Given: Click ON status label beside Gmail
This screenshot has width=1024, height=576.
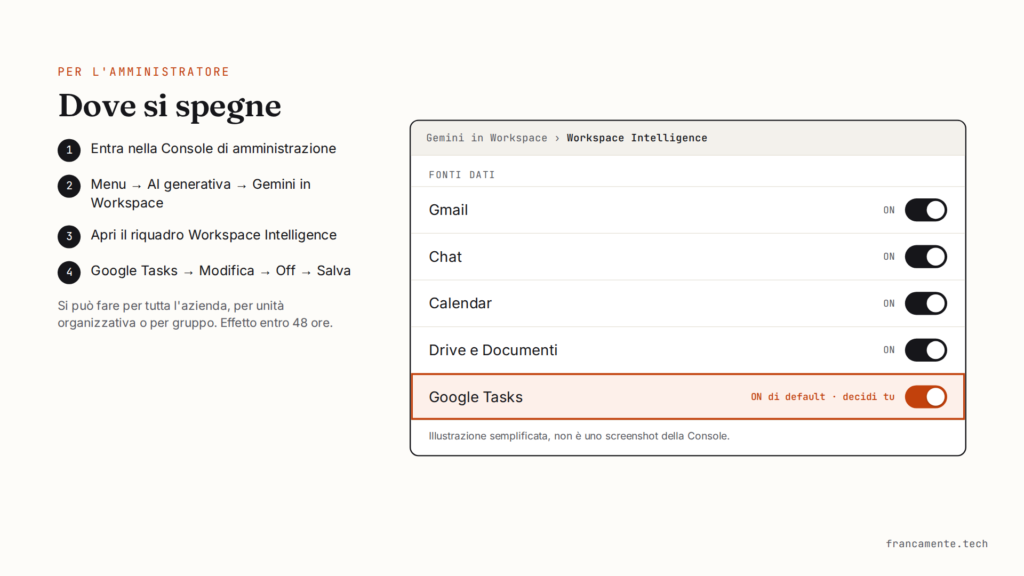Looking at the screenshot, I should (x=889, y=210).
